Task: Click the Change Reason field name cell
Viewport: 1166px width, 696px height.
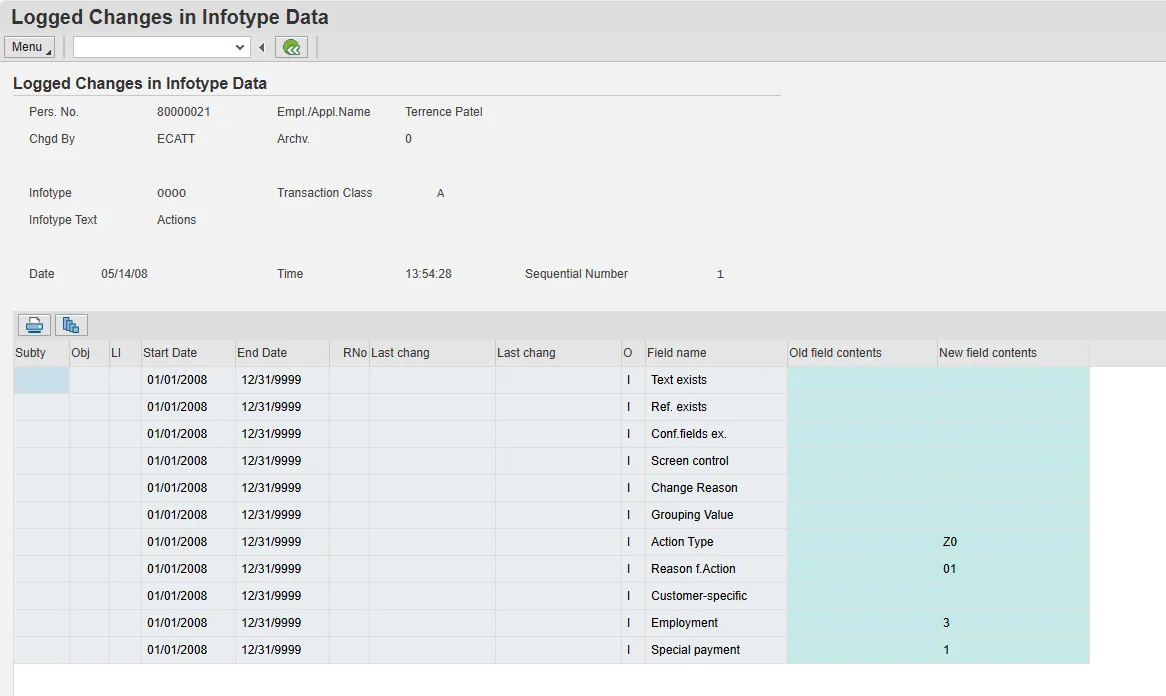Action: pos(694,488)
